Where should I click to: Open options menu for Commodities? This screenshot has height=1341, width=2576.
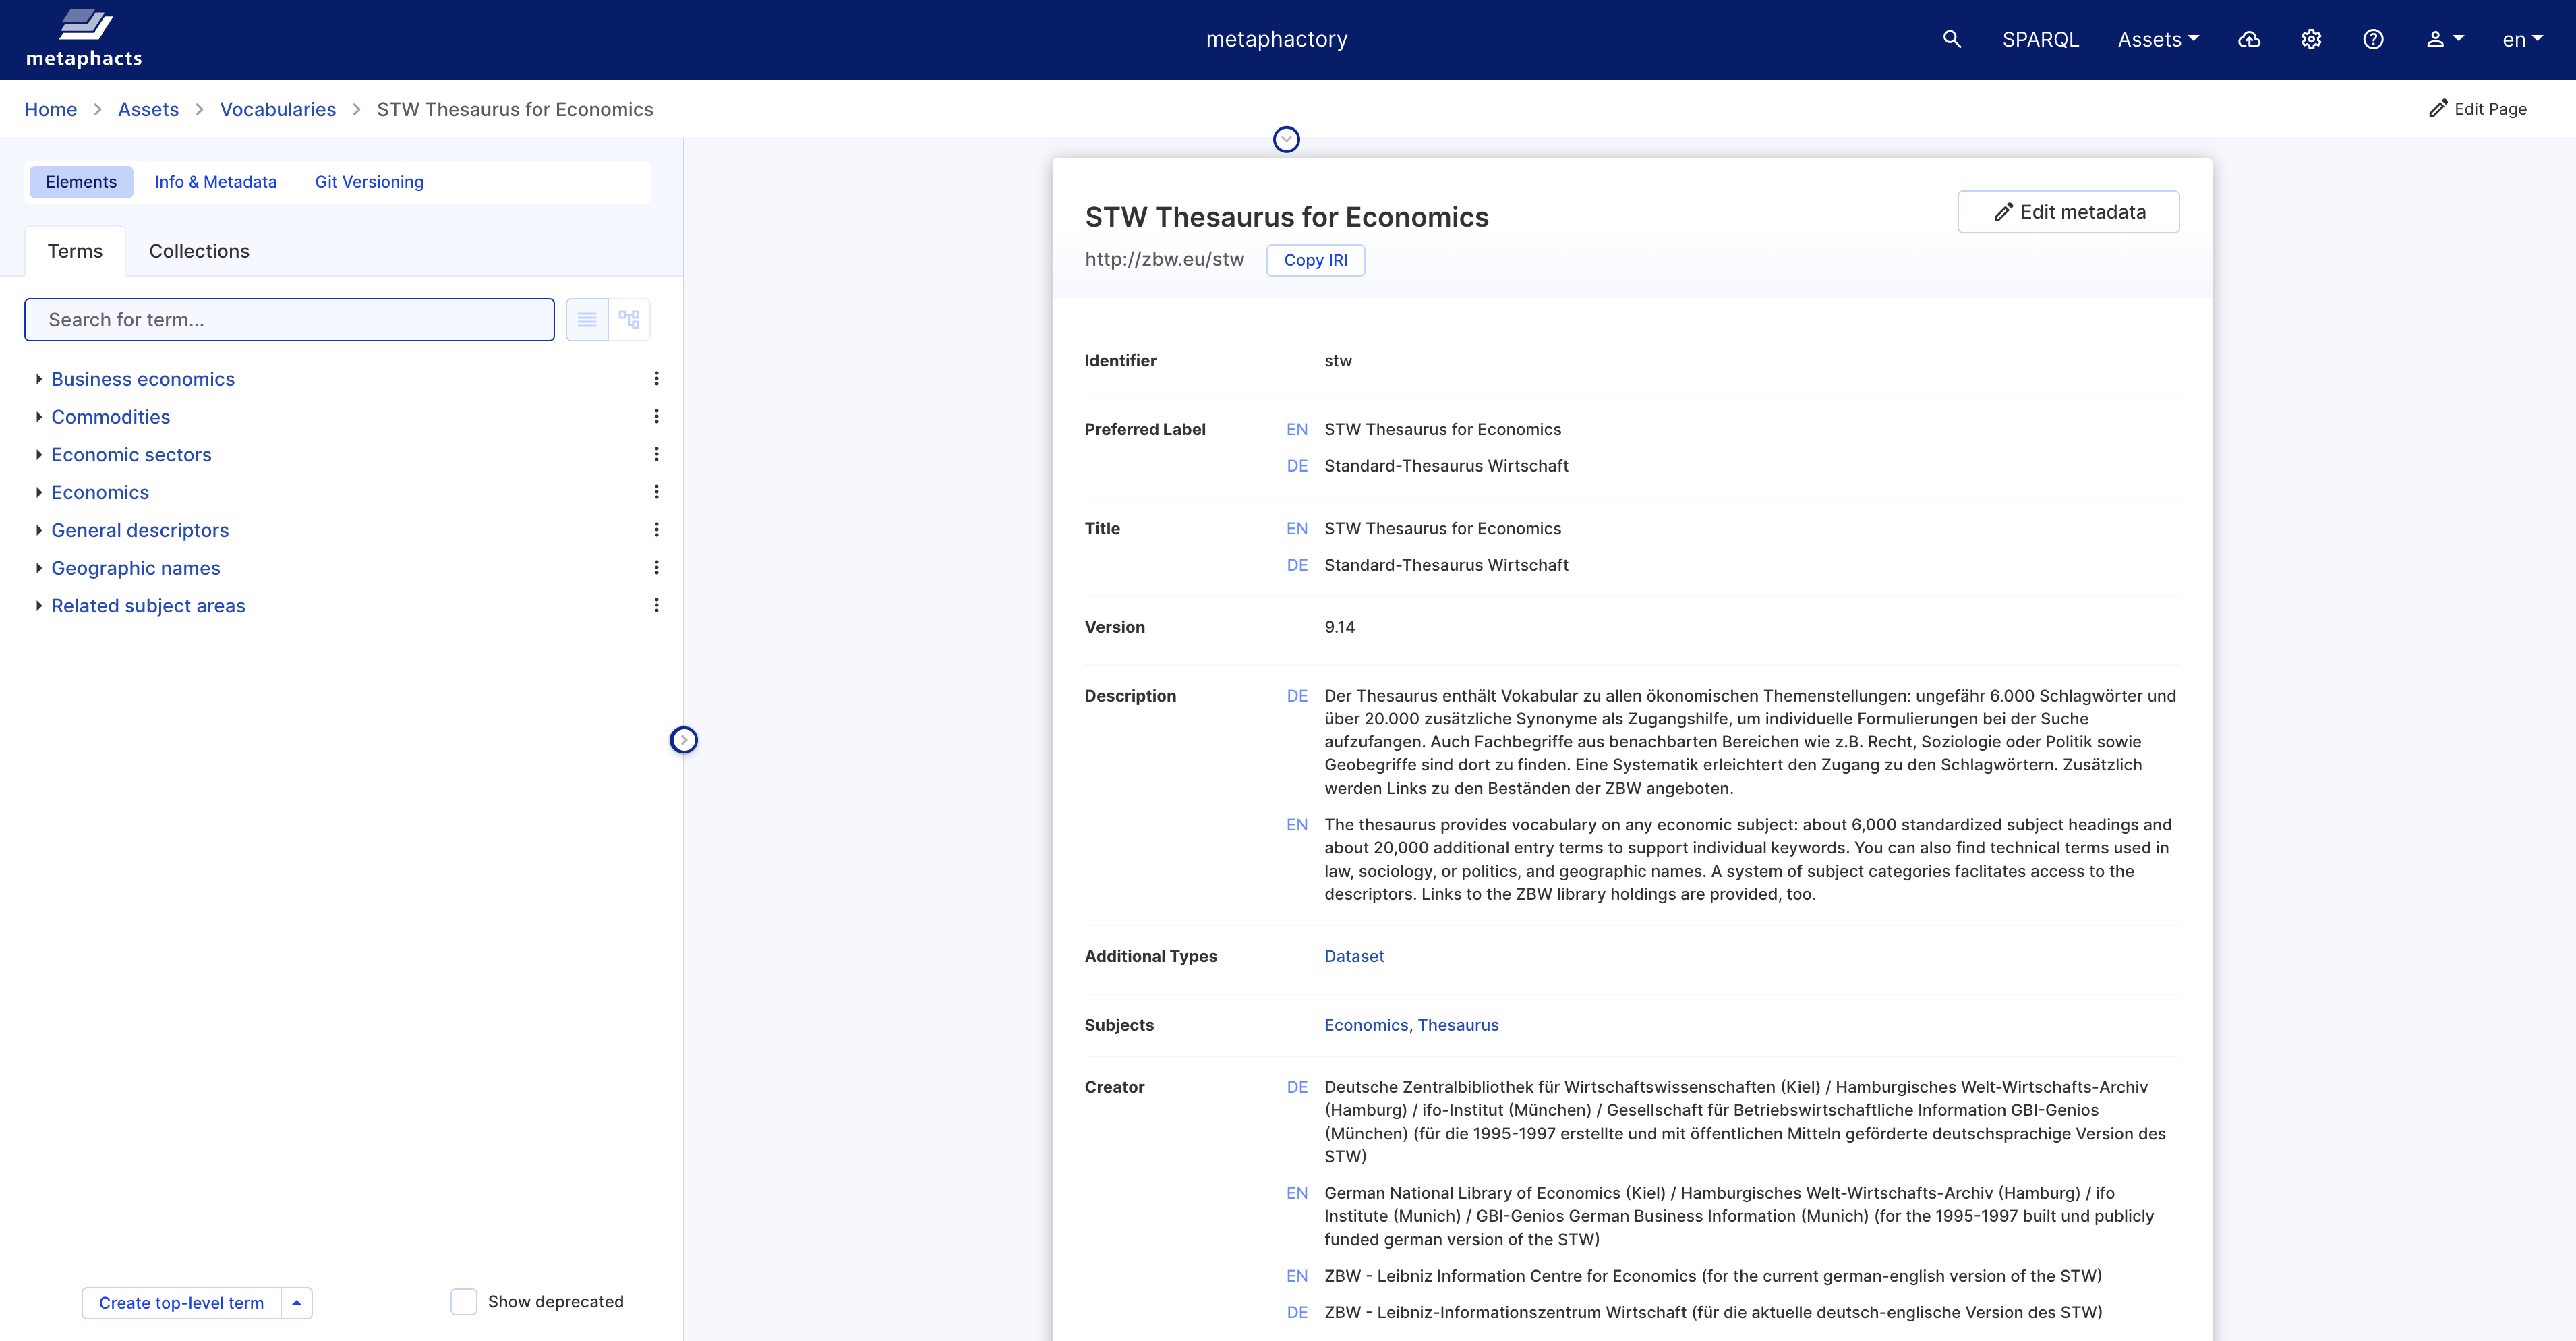656,417
